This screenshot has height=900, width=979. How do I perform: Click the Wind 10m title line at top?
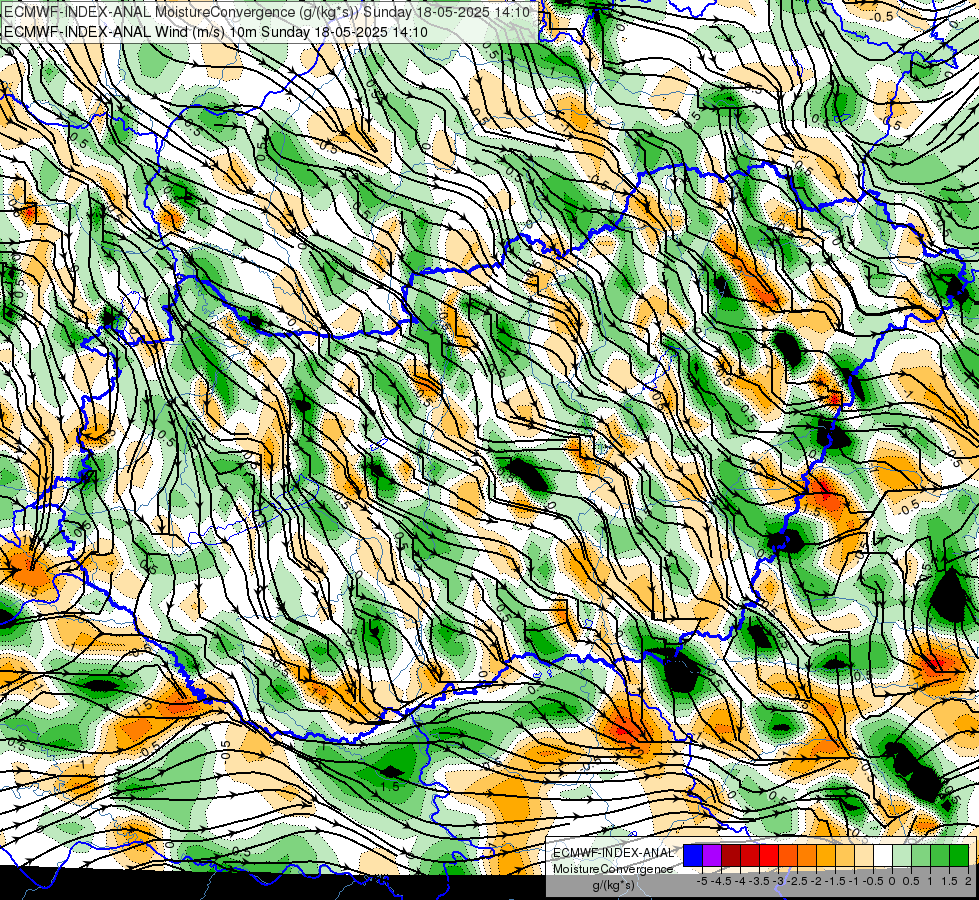click(x=215, y=31)
